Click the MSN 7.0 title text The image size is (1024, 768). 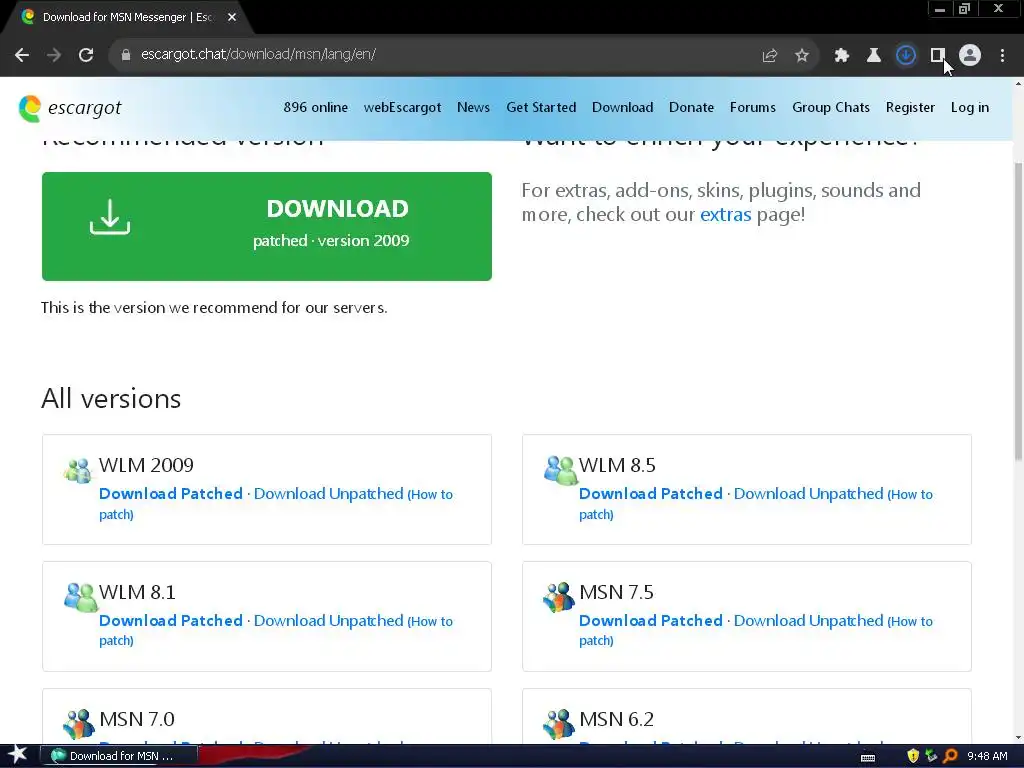136,719
